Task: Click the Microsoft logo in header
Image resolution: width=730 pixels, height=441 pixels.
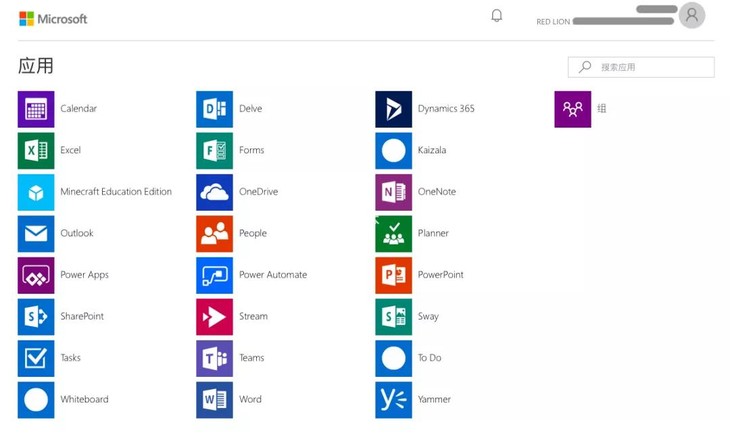Action: point(53,18)
